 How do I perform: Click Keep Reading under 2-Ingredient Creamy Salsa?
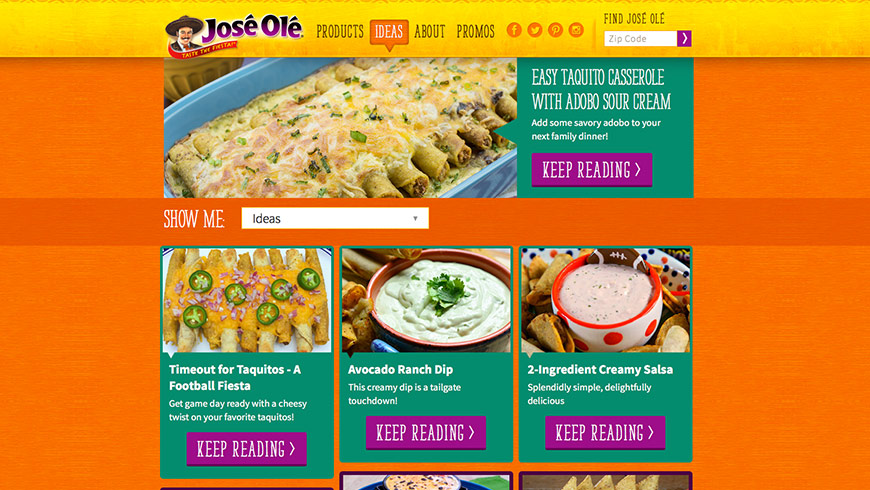click(x=605, y=432)
